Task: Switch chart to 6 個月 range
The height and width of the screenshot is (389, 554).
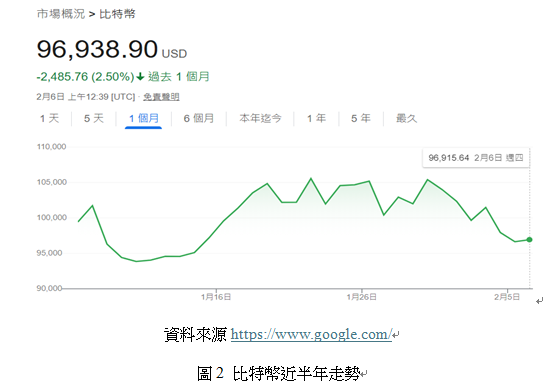Action: click(x=199, y=118)
